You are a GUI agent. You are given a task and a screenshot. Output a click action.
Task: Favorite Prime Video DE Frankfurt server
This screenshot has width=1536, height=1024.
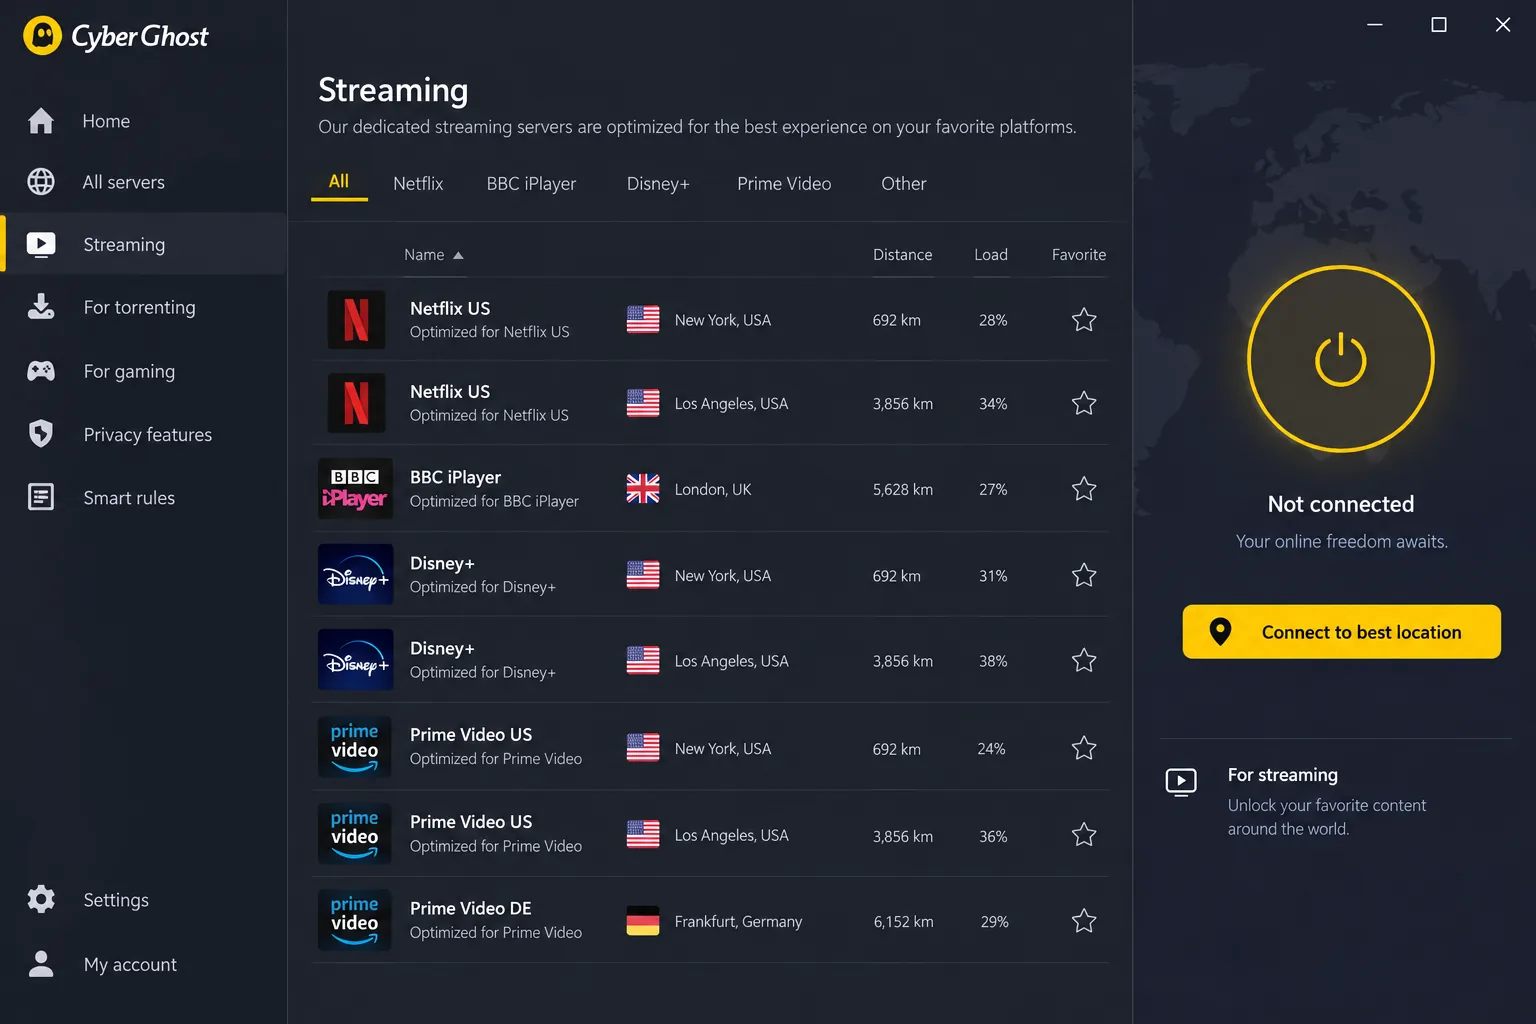point(1084,921)
